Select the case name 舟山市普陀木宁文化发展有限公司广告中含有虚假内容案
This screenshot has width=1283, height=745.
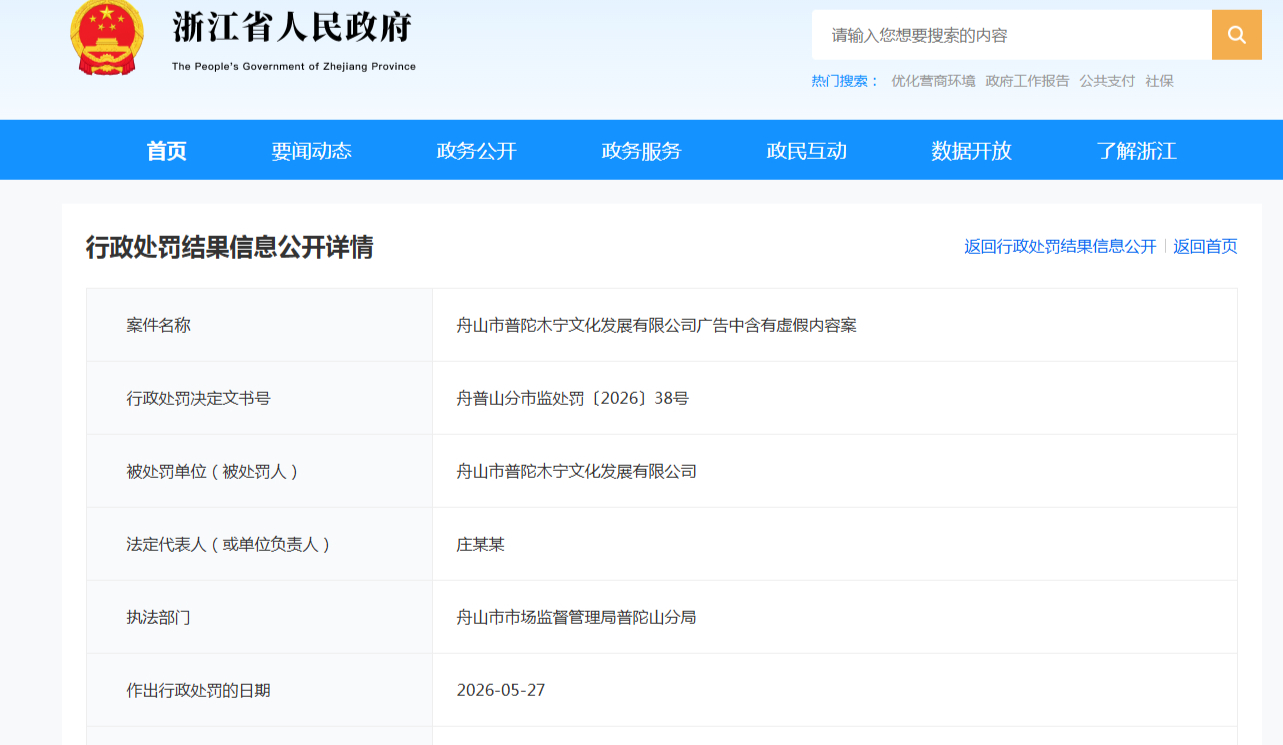[657, 325]
